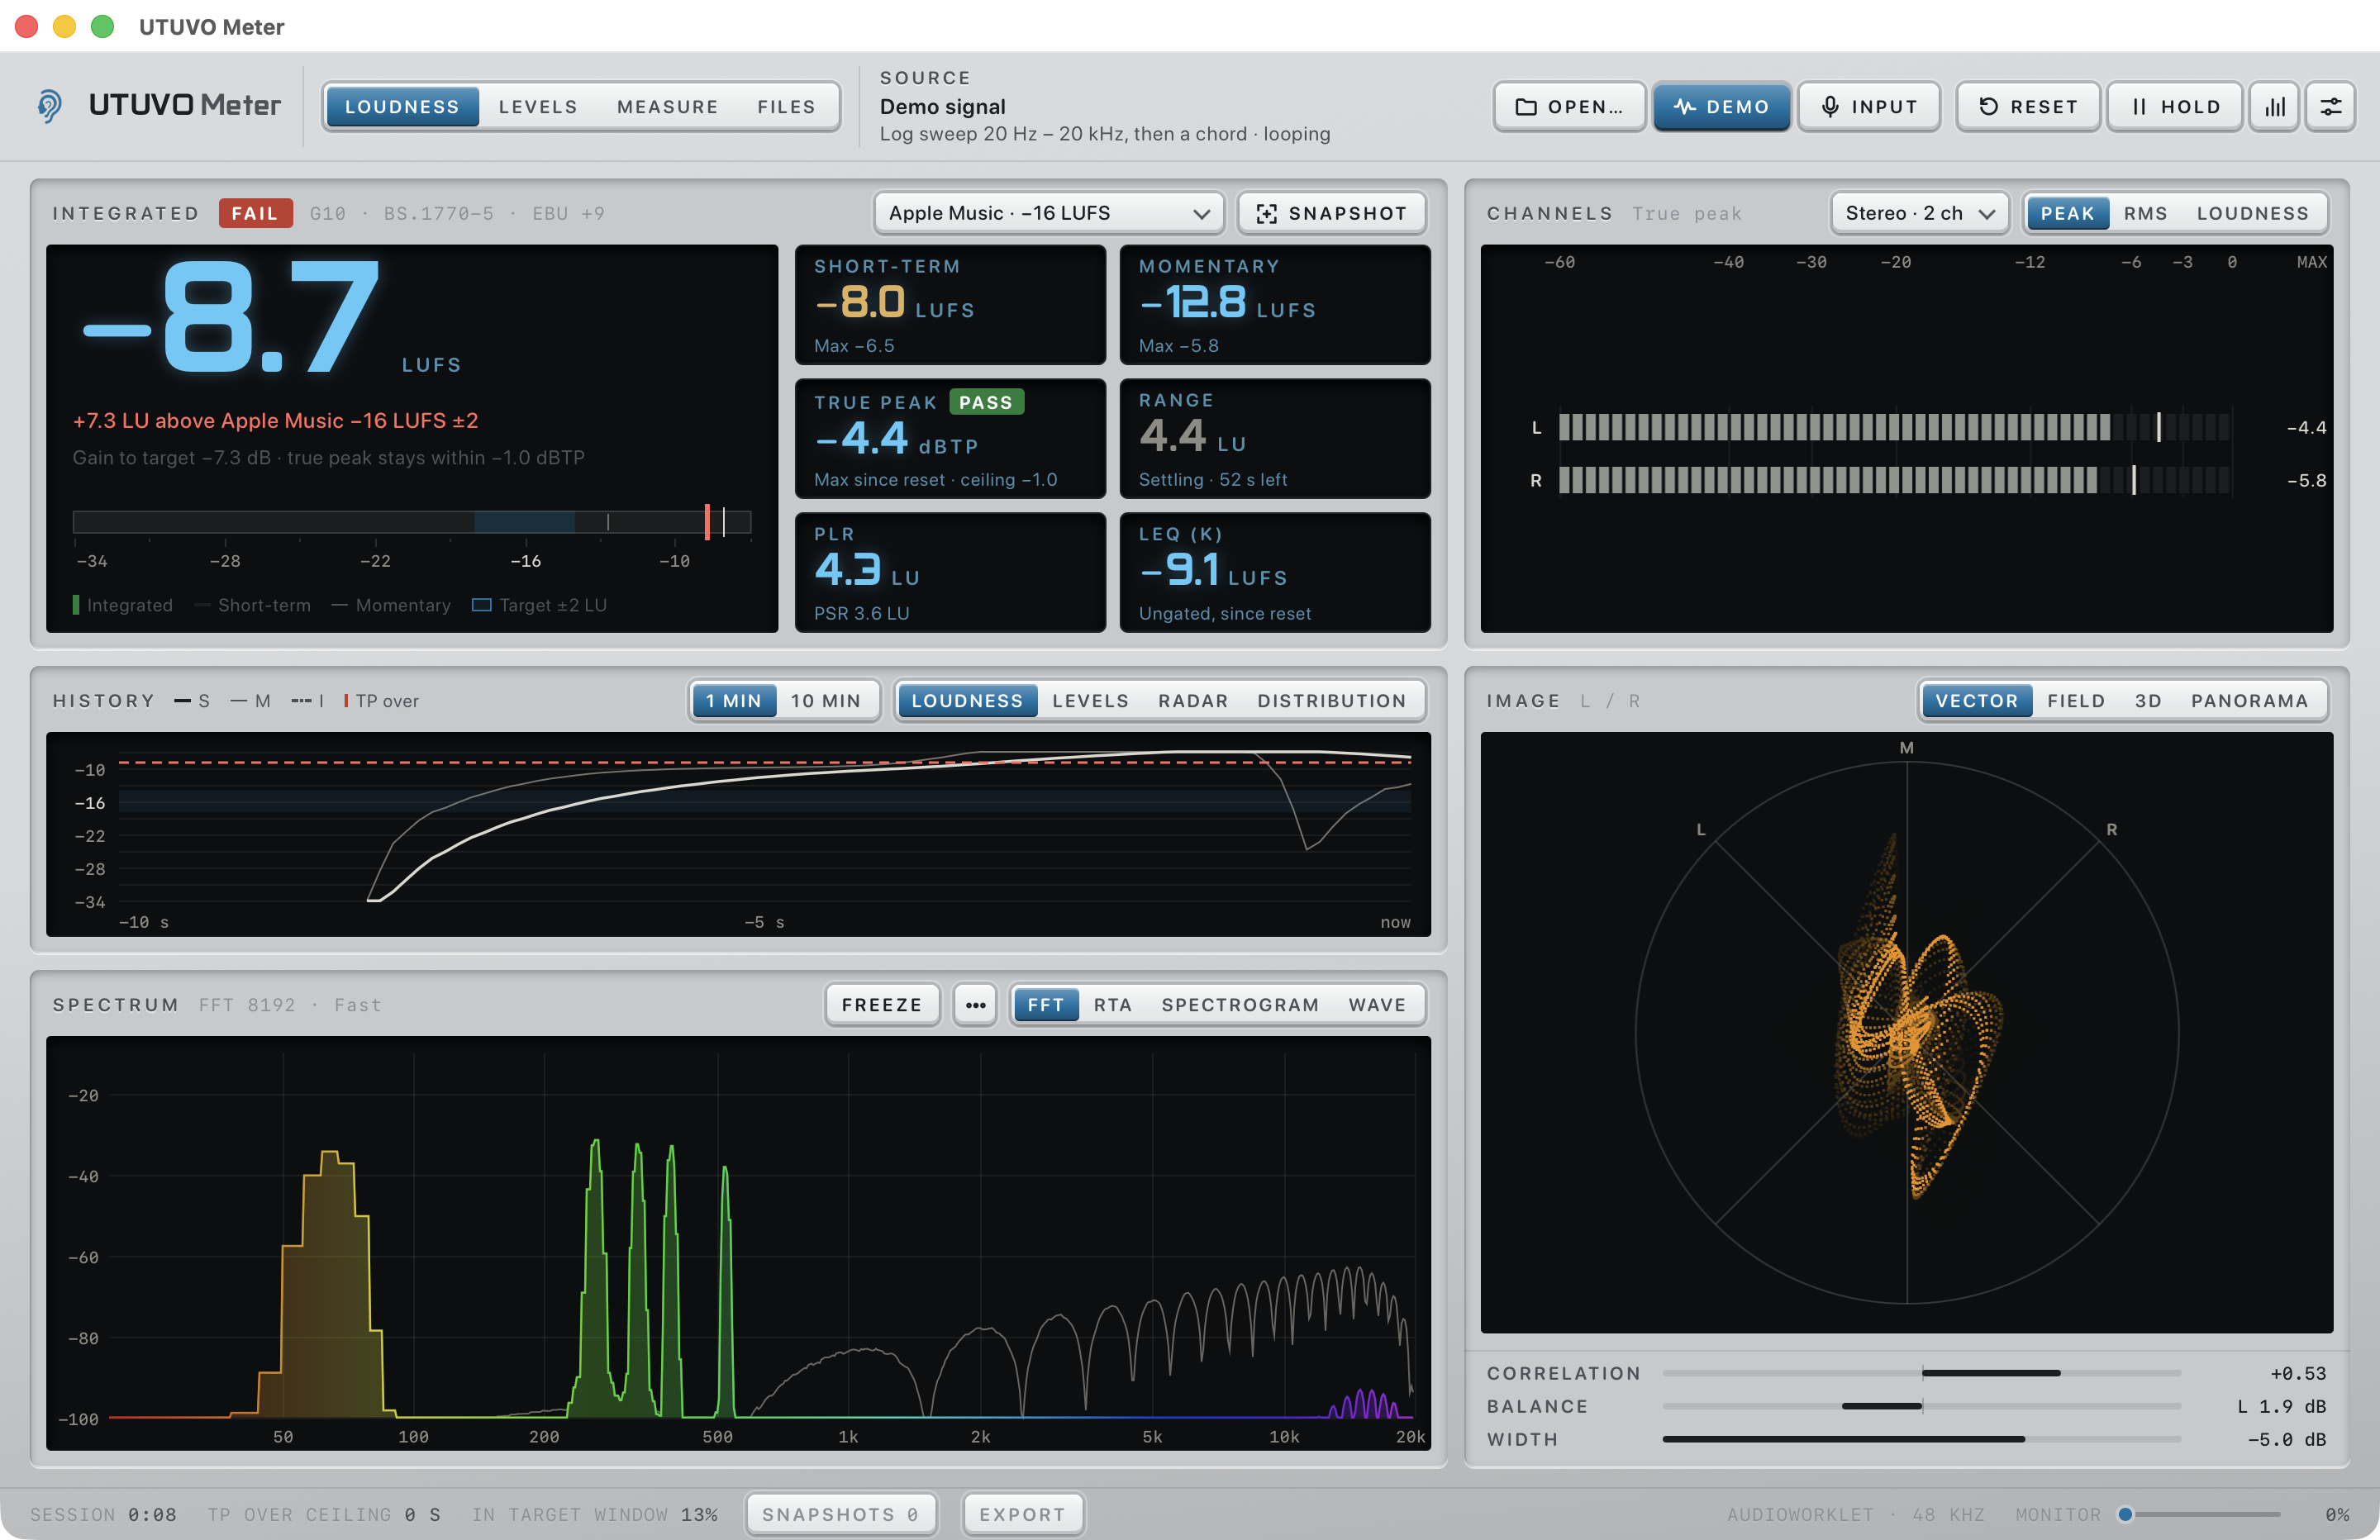Image resolution: width=2380 pixels, height=1540 pixels.
Task: Click the 'IN TARGET WINDOW 13%' status text
Action: (x=595, y=1514)
